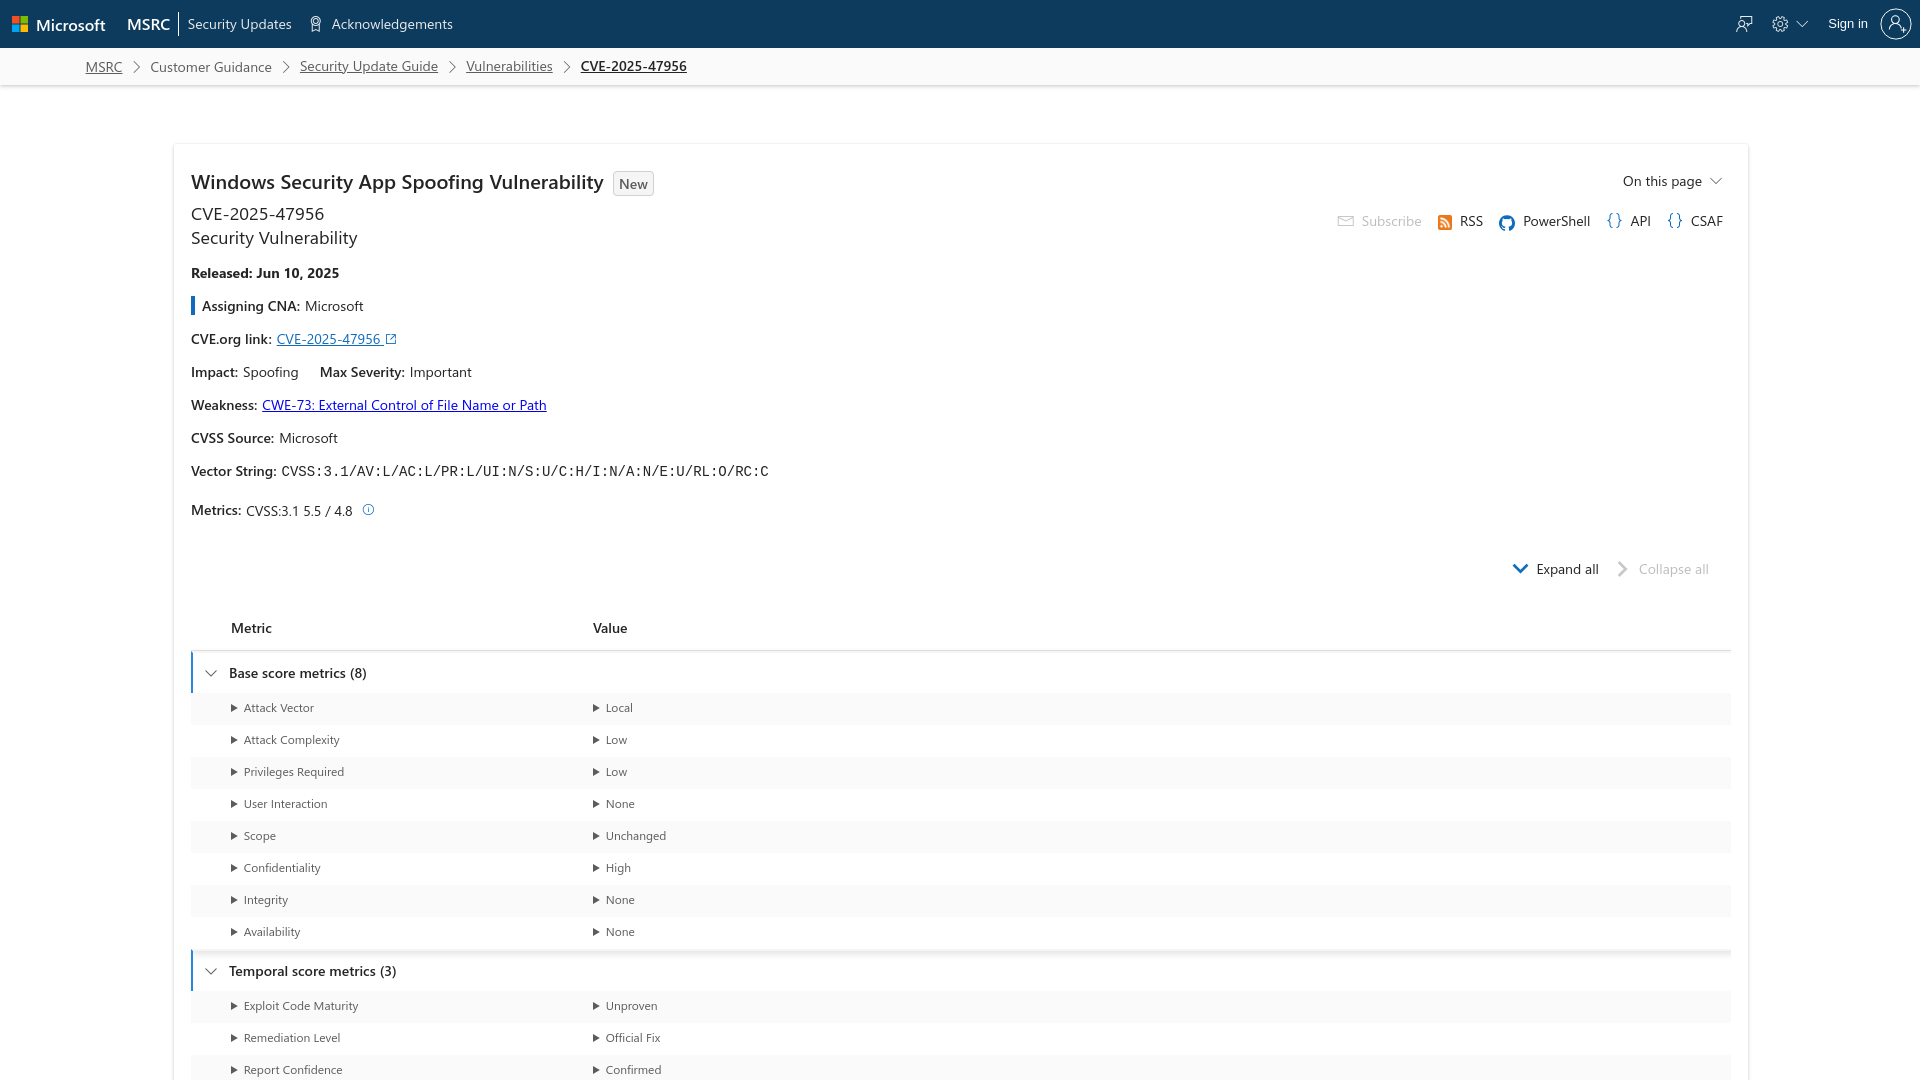This screenshot has width=1920, height=1080.
Task: Click Released: Jun 10, 2025 text
Action: pos(265,273)
